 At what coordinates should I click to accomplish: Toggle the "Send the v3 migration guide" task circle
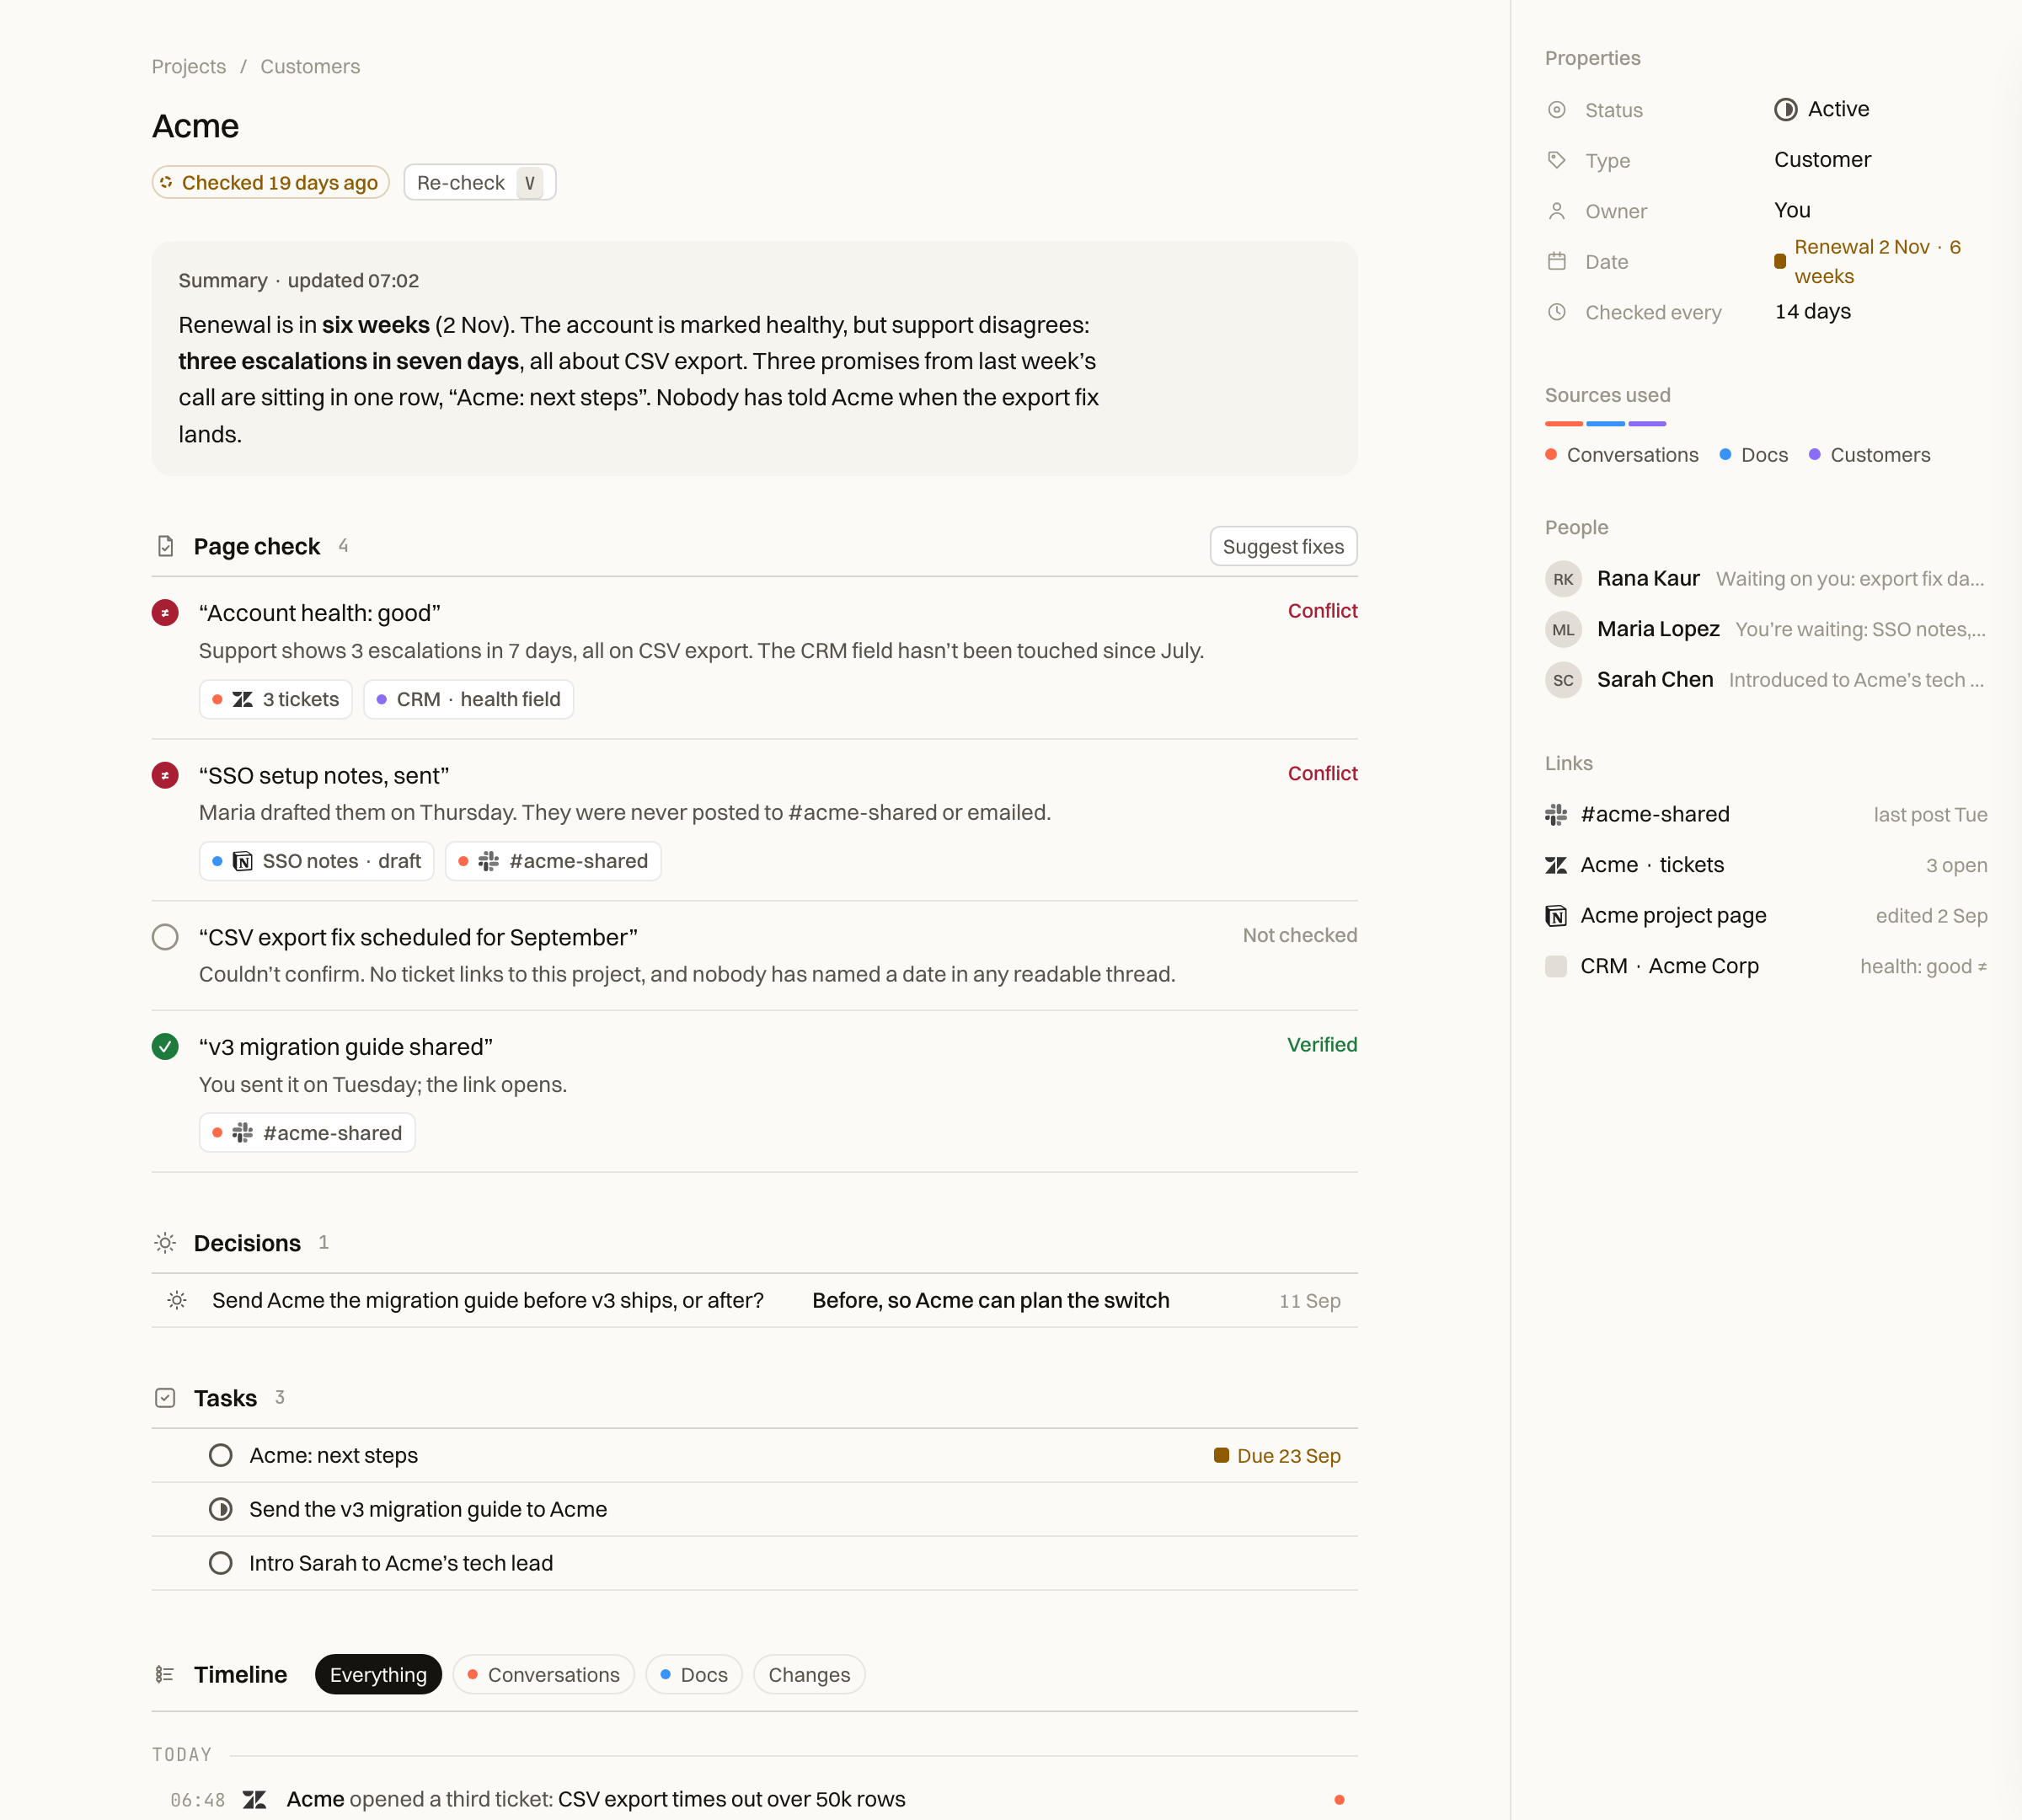pyautogui.click(x=221, y=1509)
